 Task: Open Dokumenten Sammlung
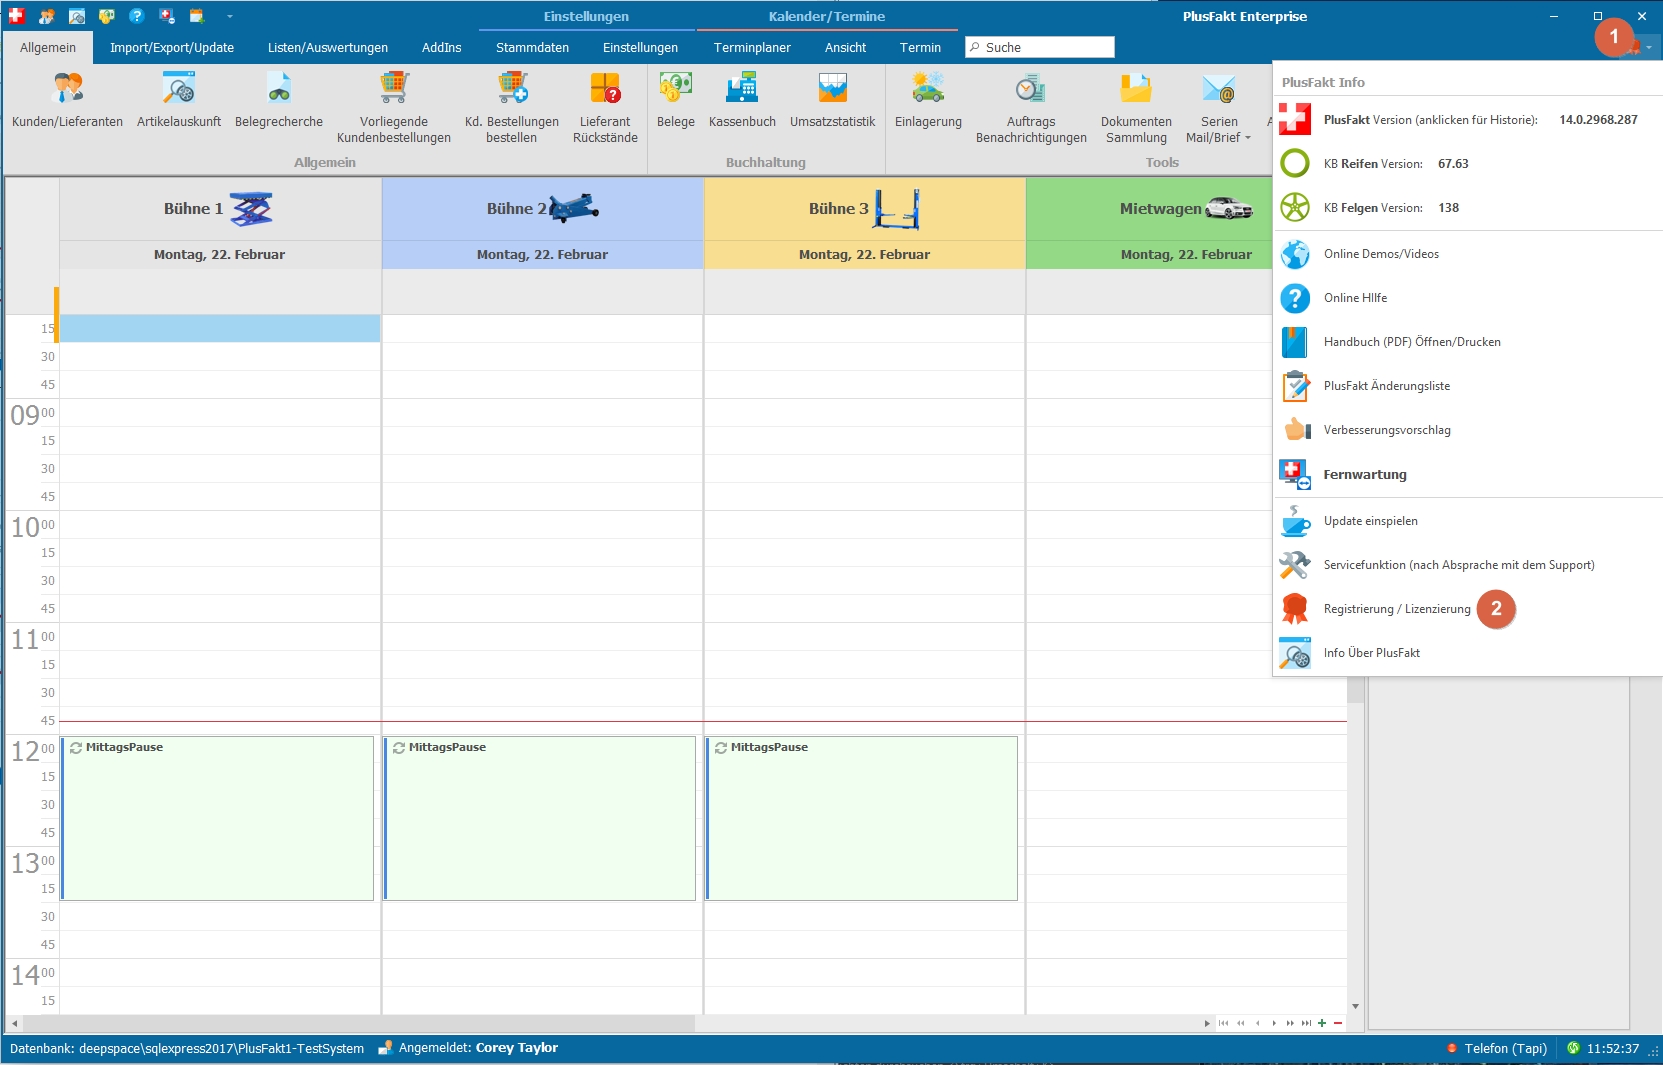(x=1136, y=108)
